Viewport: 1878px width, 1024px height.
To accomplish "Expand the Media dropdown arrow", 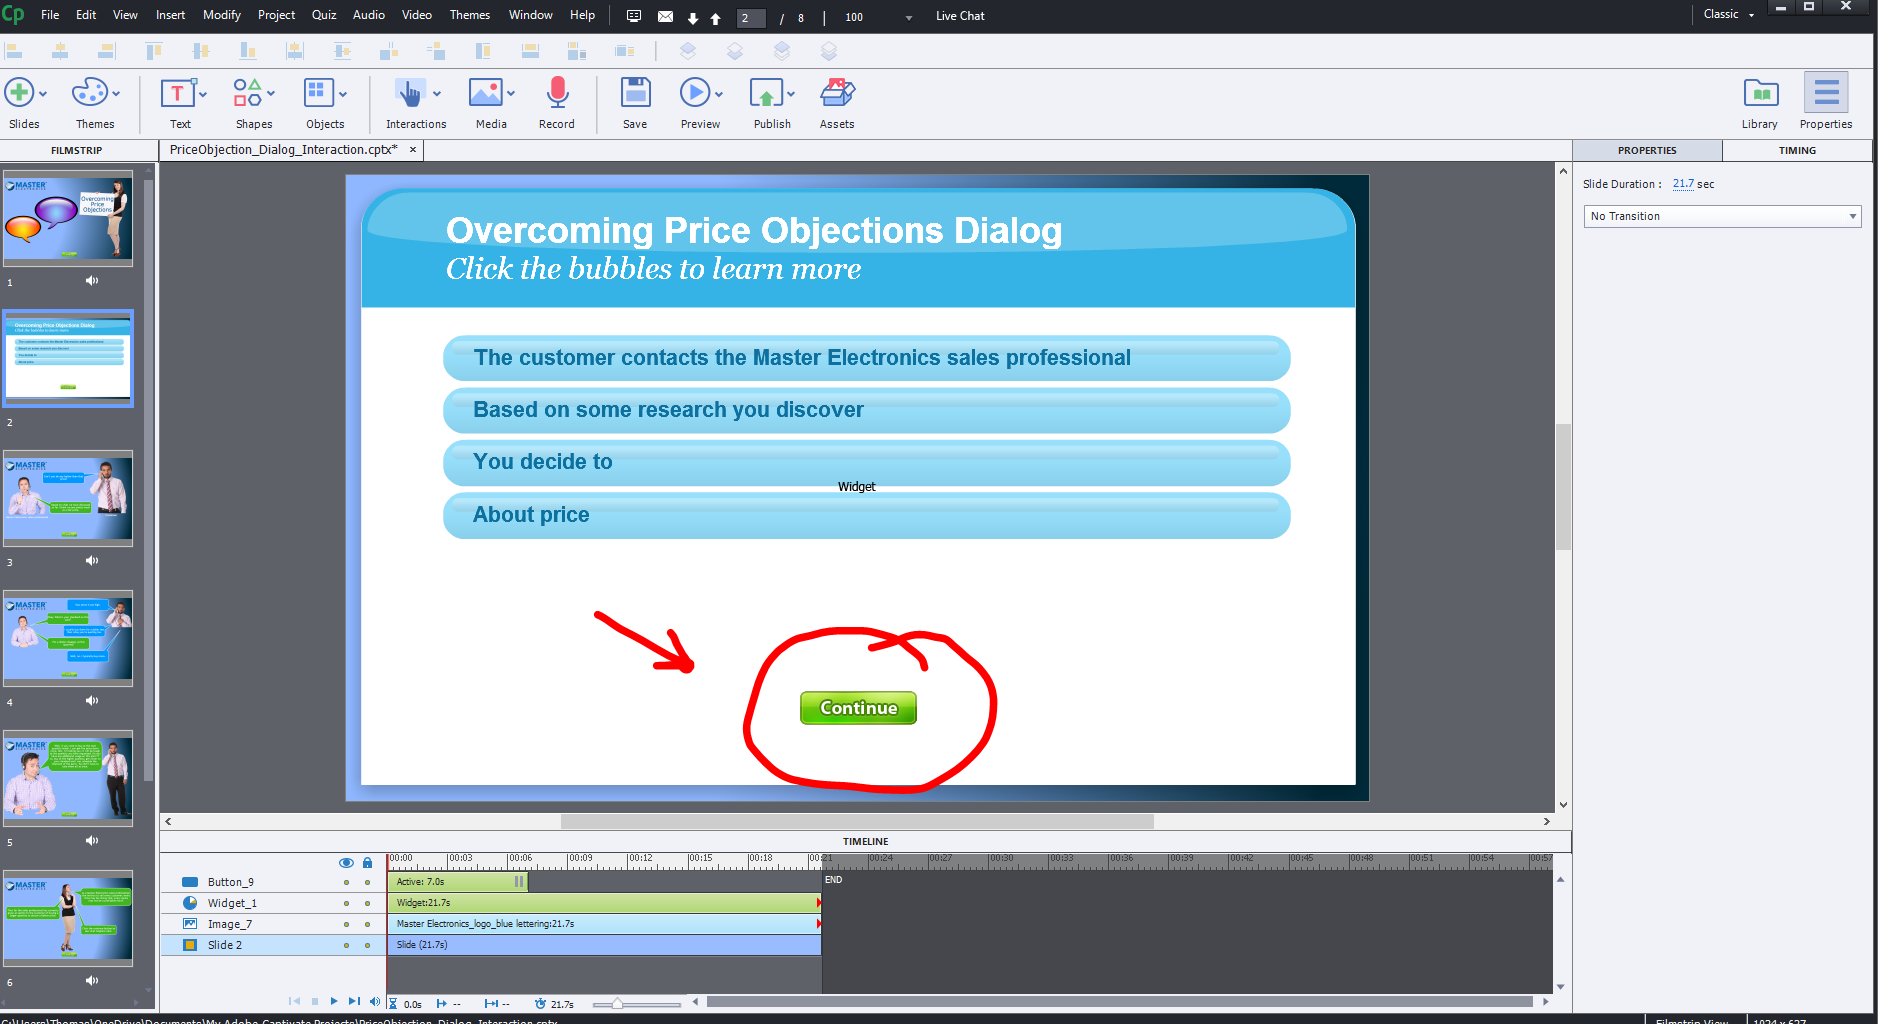I will (x=511, y=94).
